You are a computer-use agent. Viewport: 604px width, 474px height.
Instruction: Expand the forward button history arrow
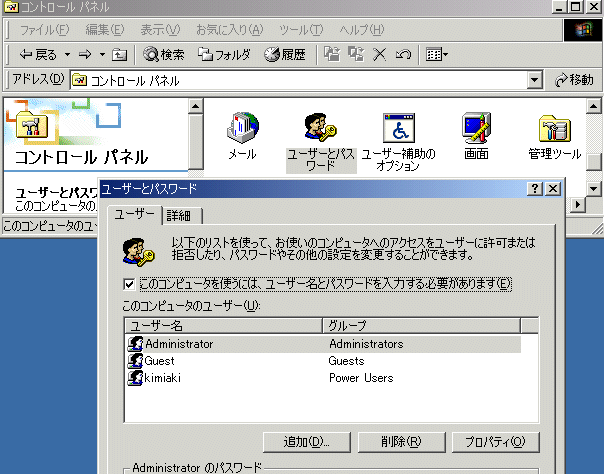click(x=102, y=55)
